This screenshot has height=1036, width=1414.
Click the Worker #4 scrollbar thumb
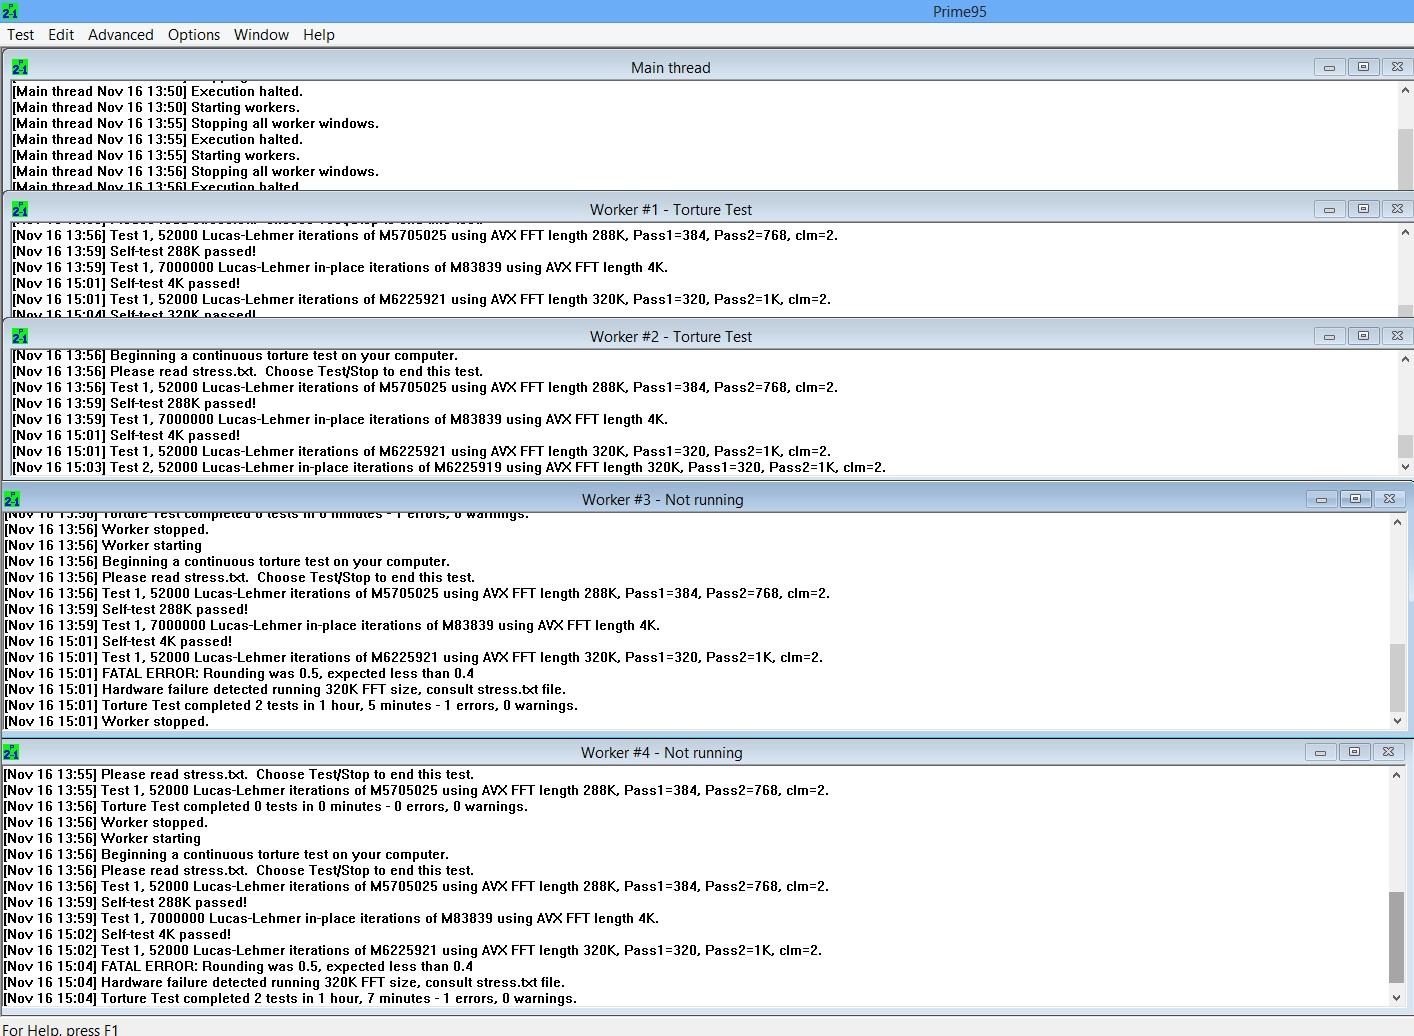click(x=1396, y=938)
